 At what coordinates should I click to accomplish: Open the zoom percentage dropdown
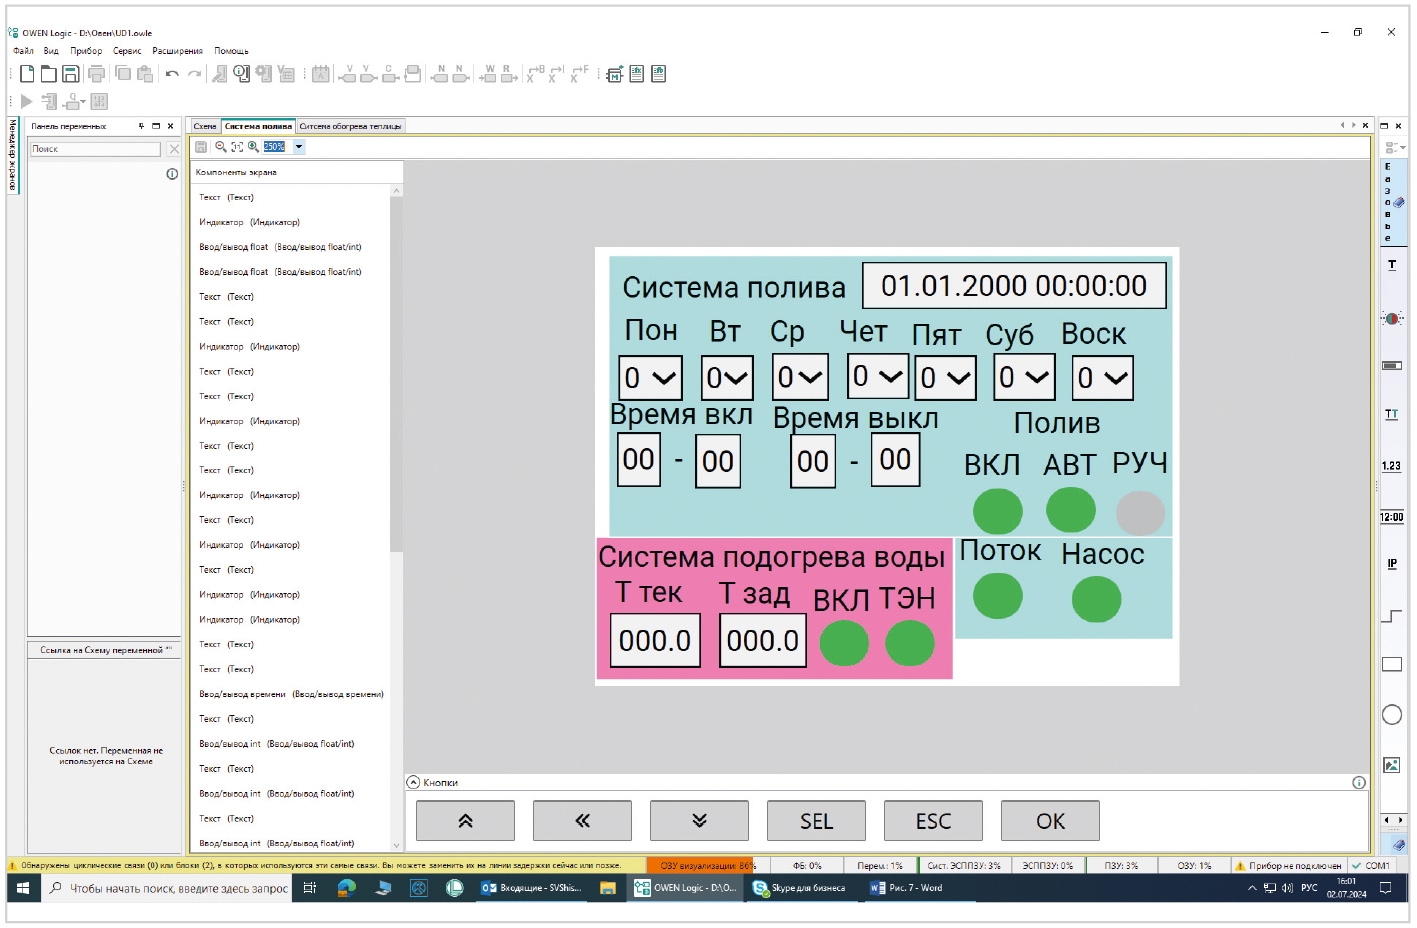coord(299,147)
